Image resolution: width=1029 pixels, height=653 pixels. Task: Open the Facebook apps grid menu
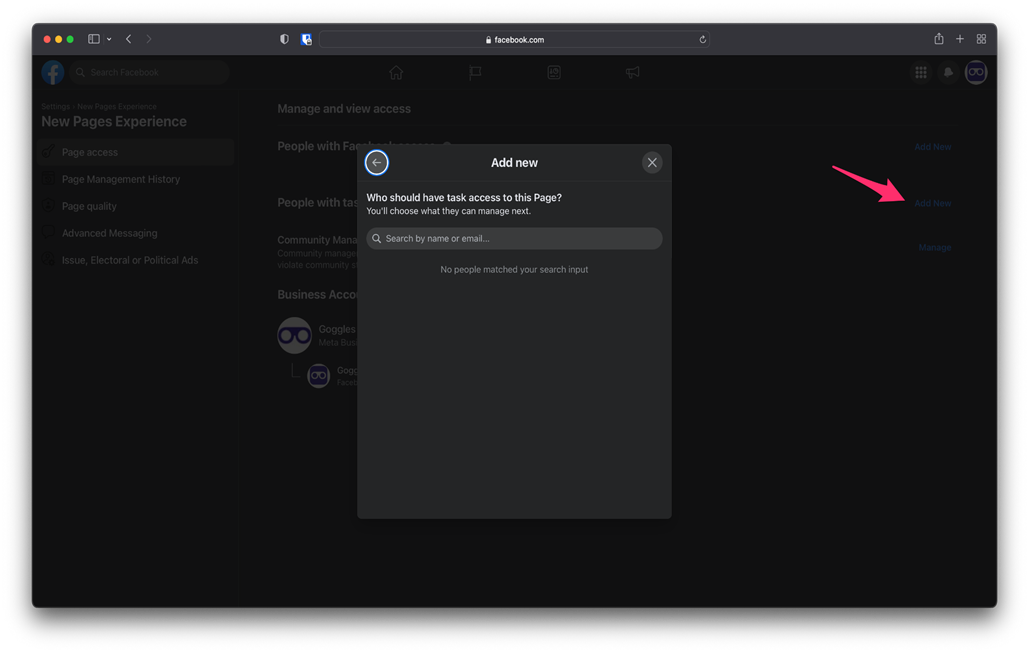pyautogui.click(x=921, y=73)
